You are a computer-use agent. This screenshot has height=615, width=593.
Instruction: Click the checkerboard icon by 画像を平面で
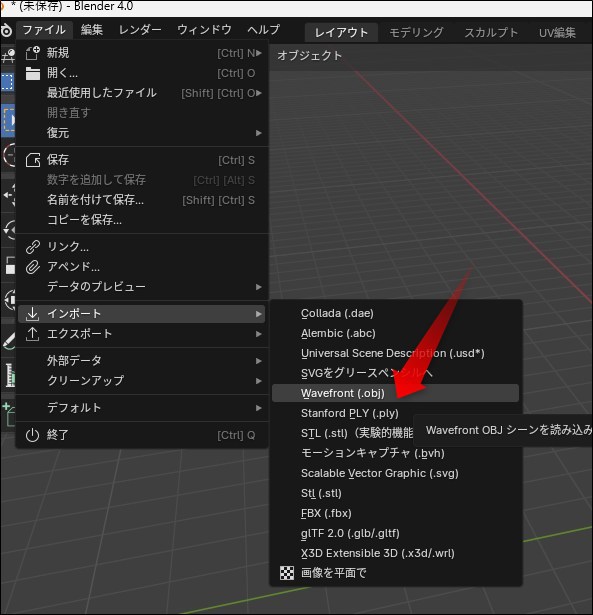pos(287,573)
